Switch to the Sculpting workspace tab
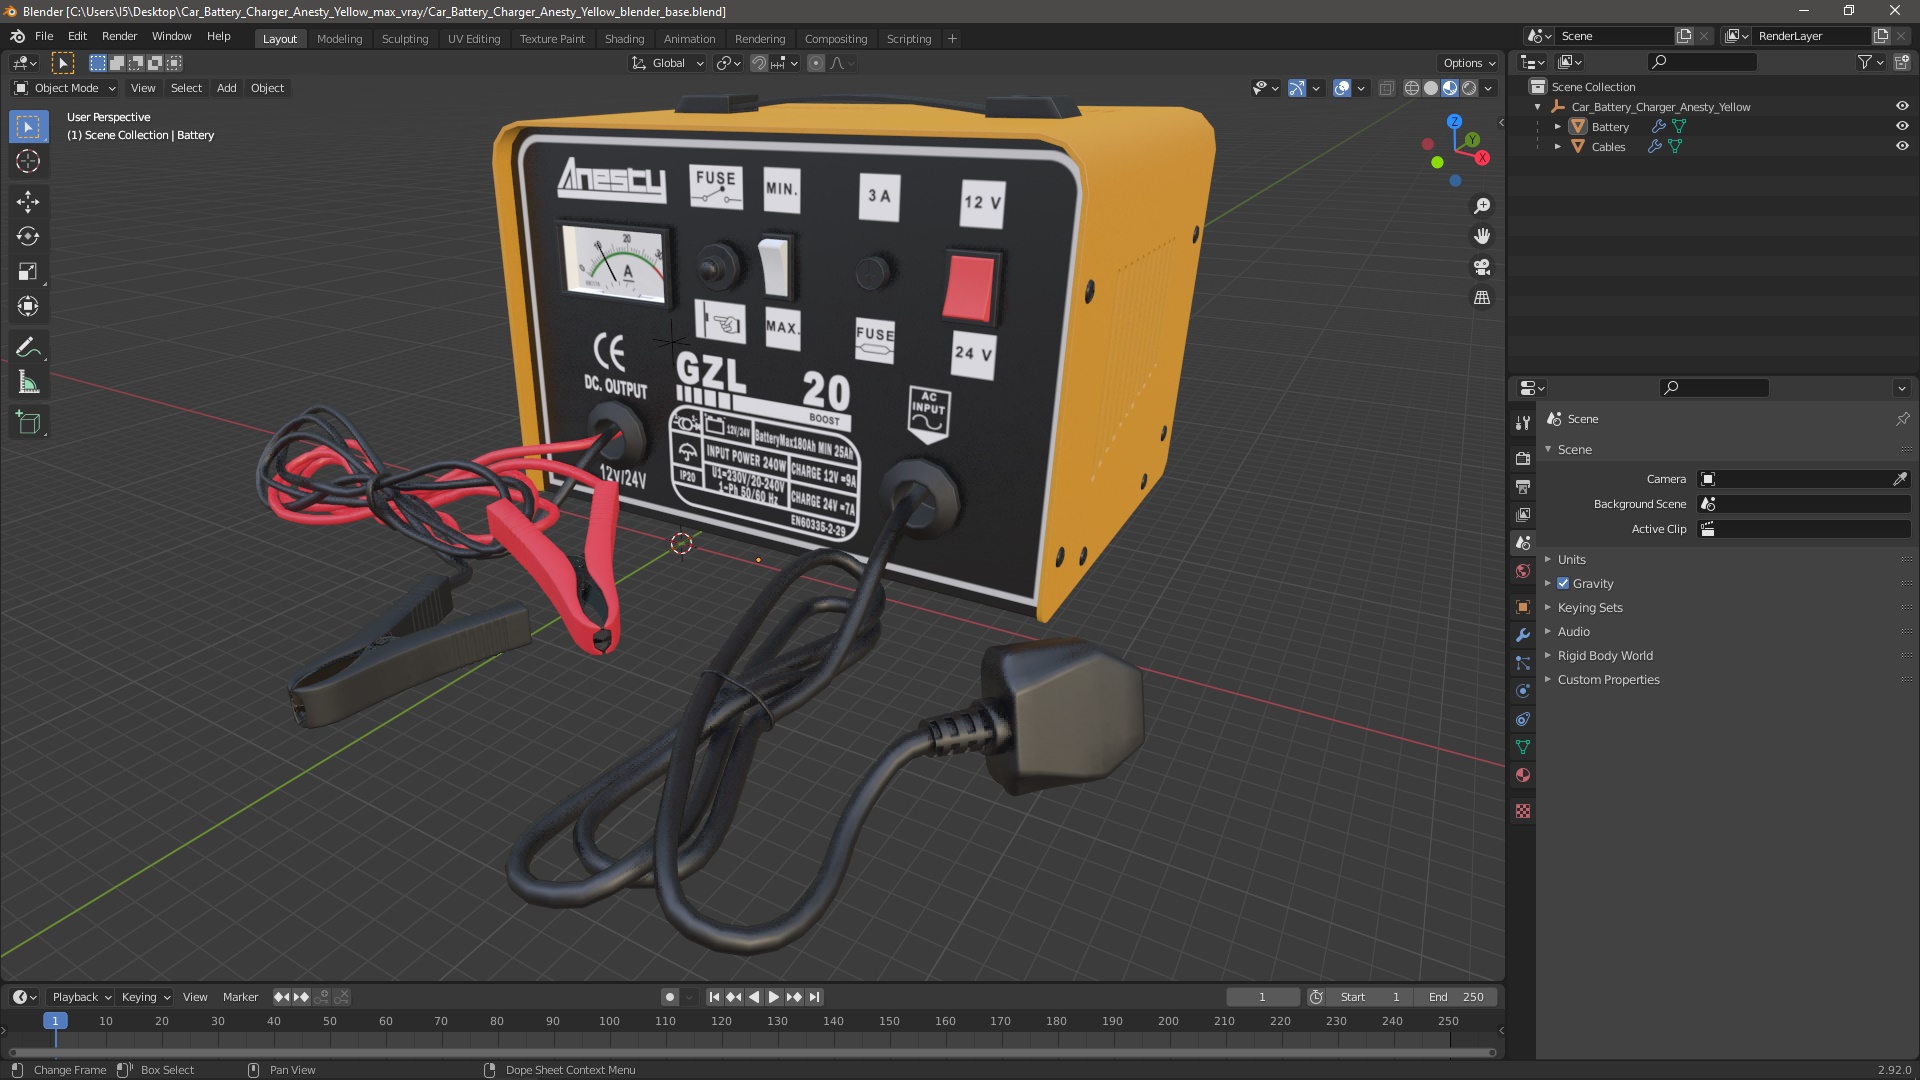This screenshot has width=1920, height=1080. point(404,38)
